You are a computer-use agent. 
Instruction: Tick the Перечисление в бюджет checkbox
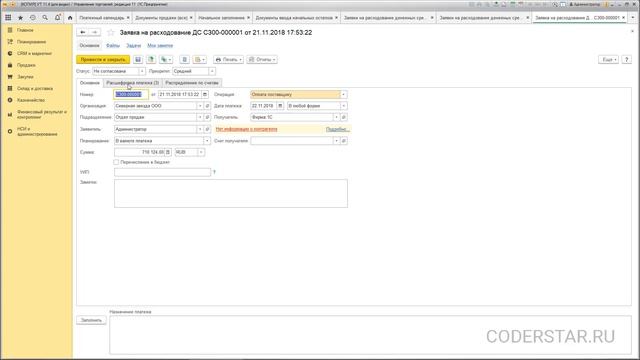(x=116, y=162)
